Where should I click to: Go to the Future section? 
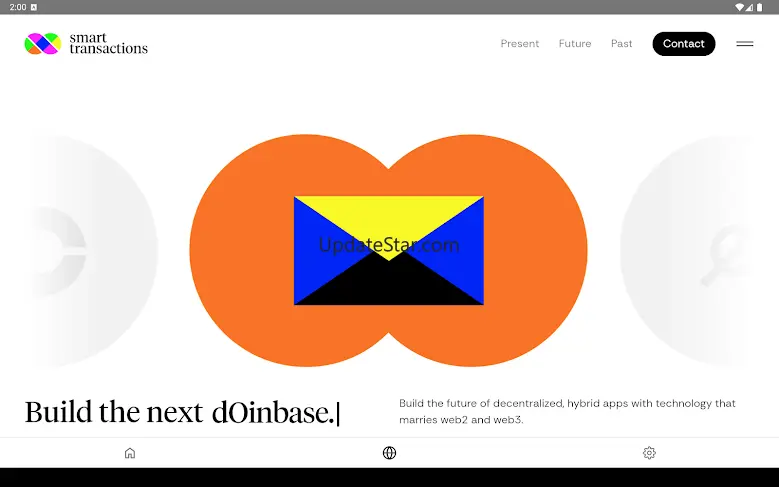pos(575,44)
